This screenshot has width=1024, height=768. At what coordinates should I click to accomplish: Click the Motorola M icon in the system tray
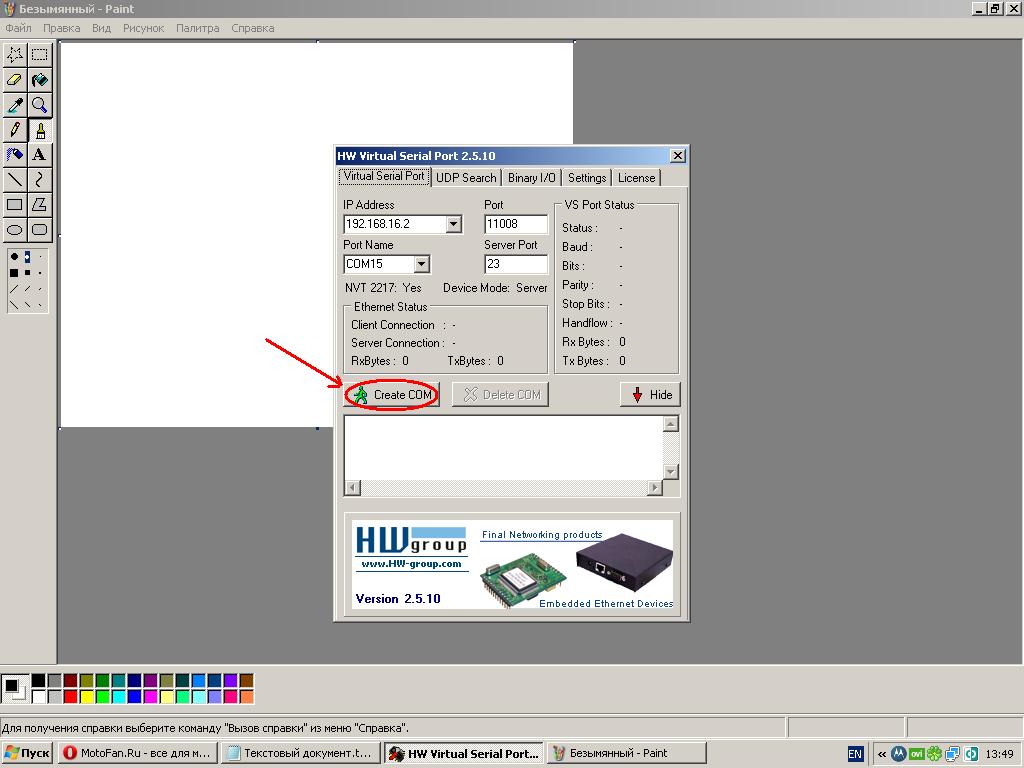click(x=899, y=754)
